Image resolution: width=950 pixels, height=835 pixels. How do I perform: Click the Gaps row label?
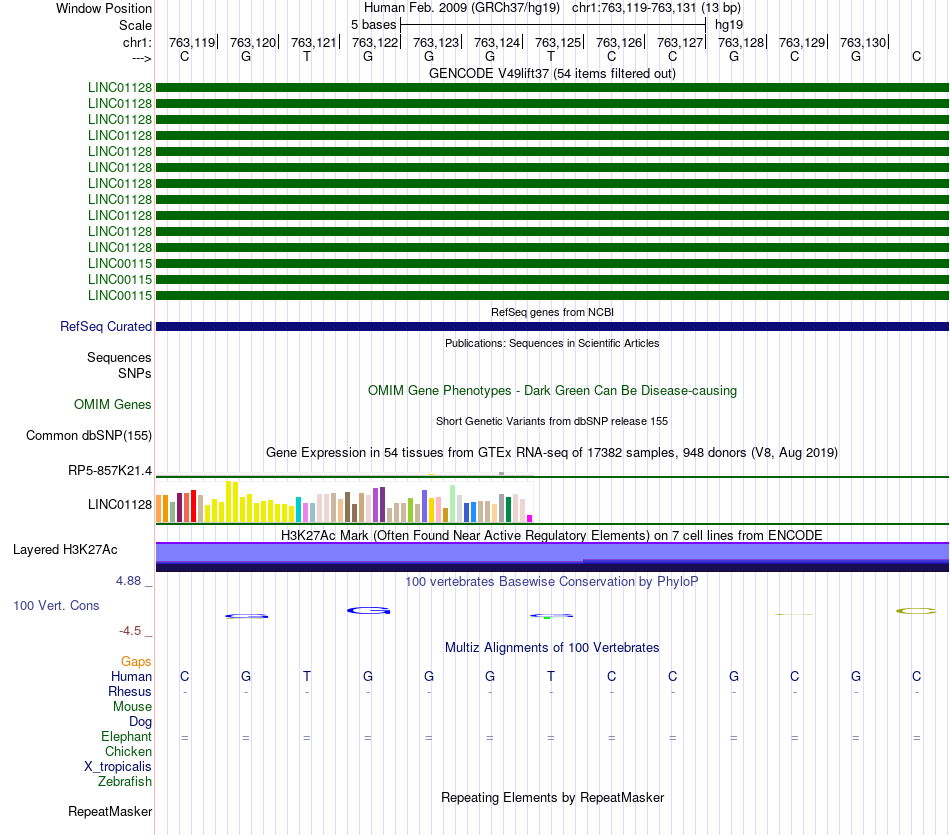tap(136, 662)
